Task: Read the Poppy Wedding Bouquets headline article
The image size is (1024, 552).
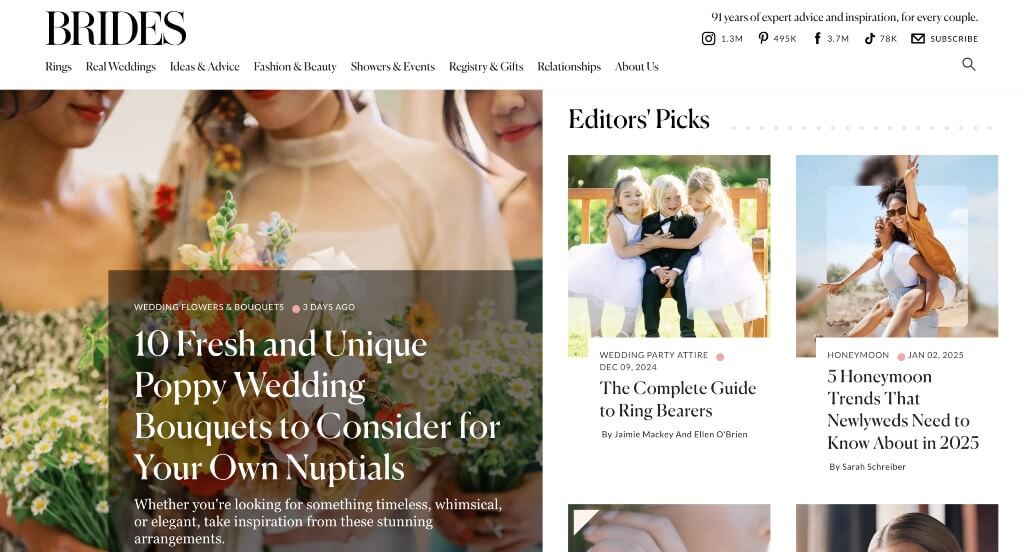Action: (x=317, y=406)
